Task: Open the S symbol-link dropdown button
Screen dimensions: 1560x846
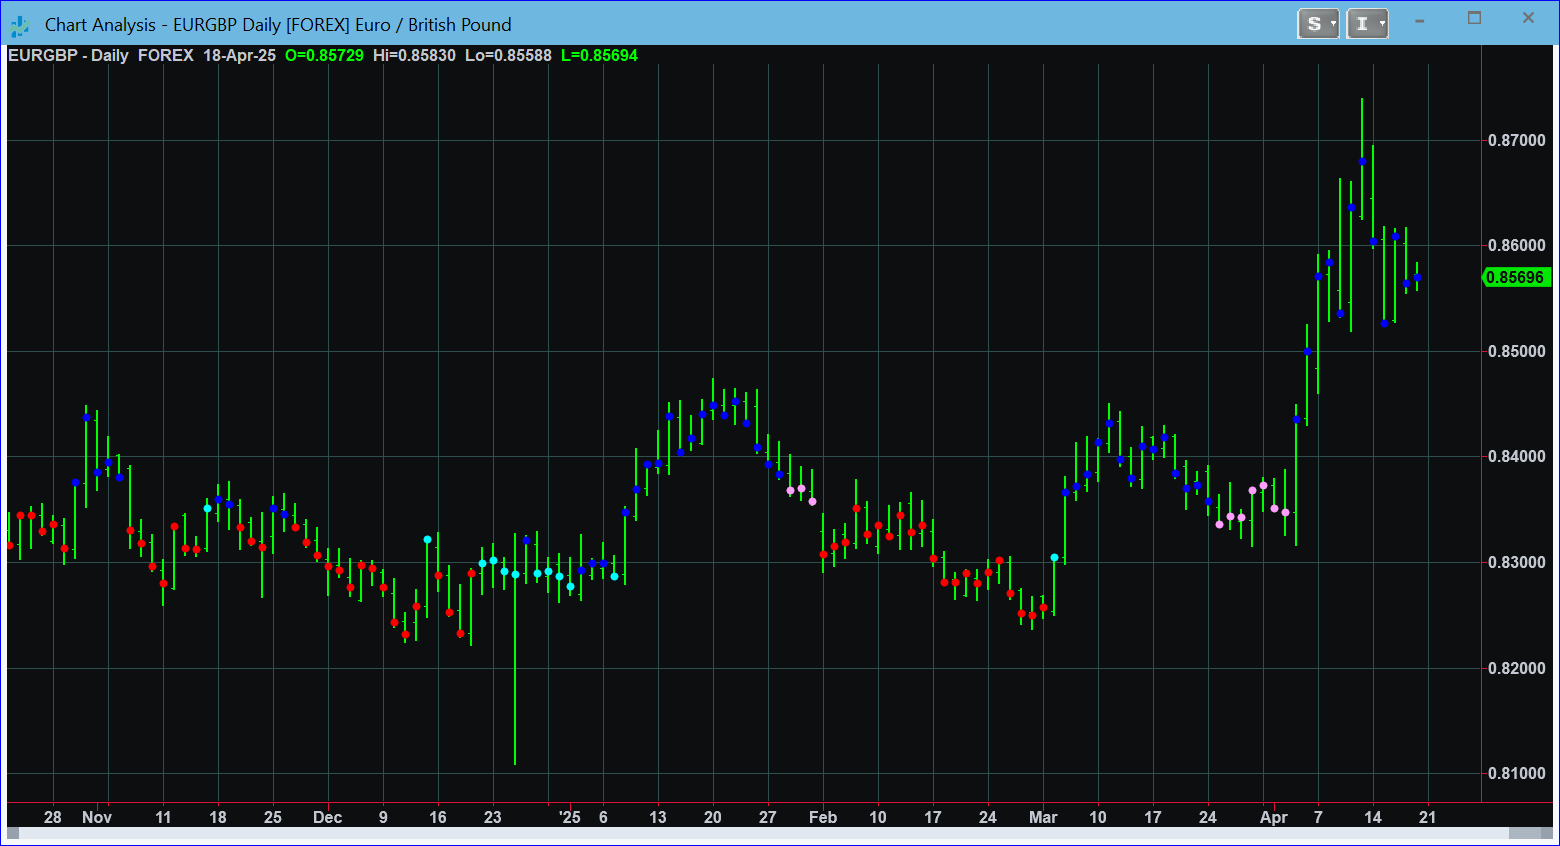Action: coord(1318,24)
